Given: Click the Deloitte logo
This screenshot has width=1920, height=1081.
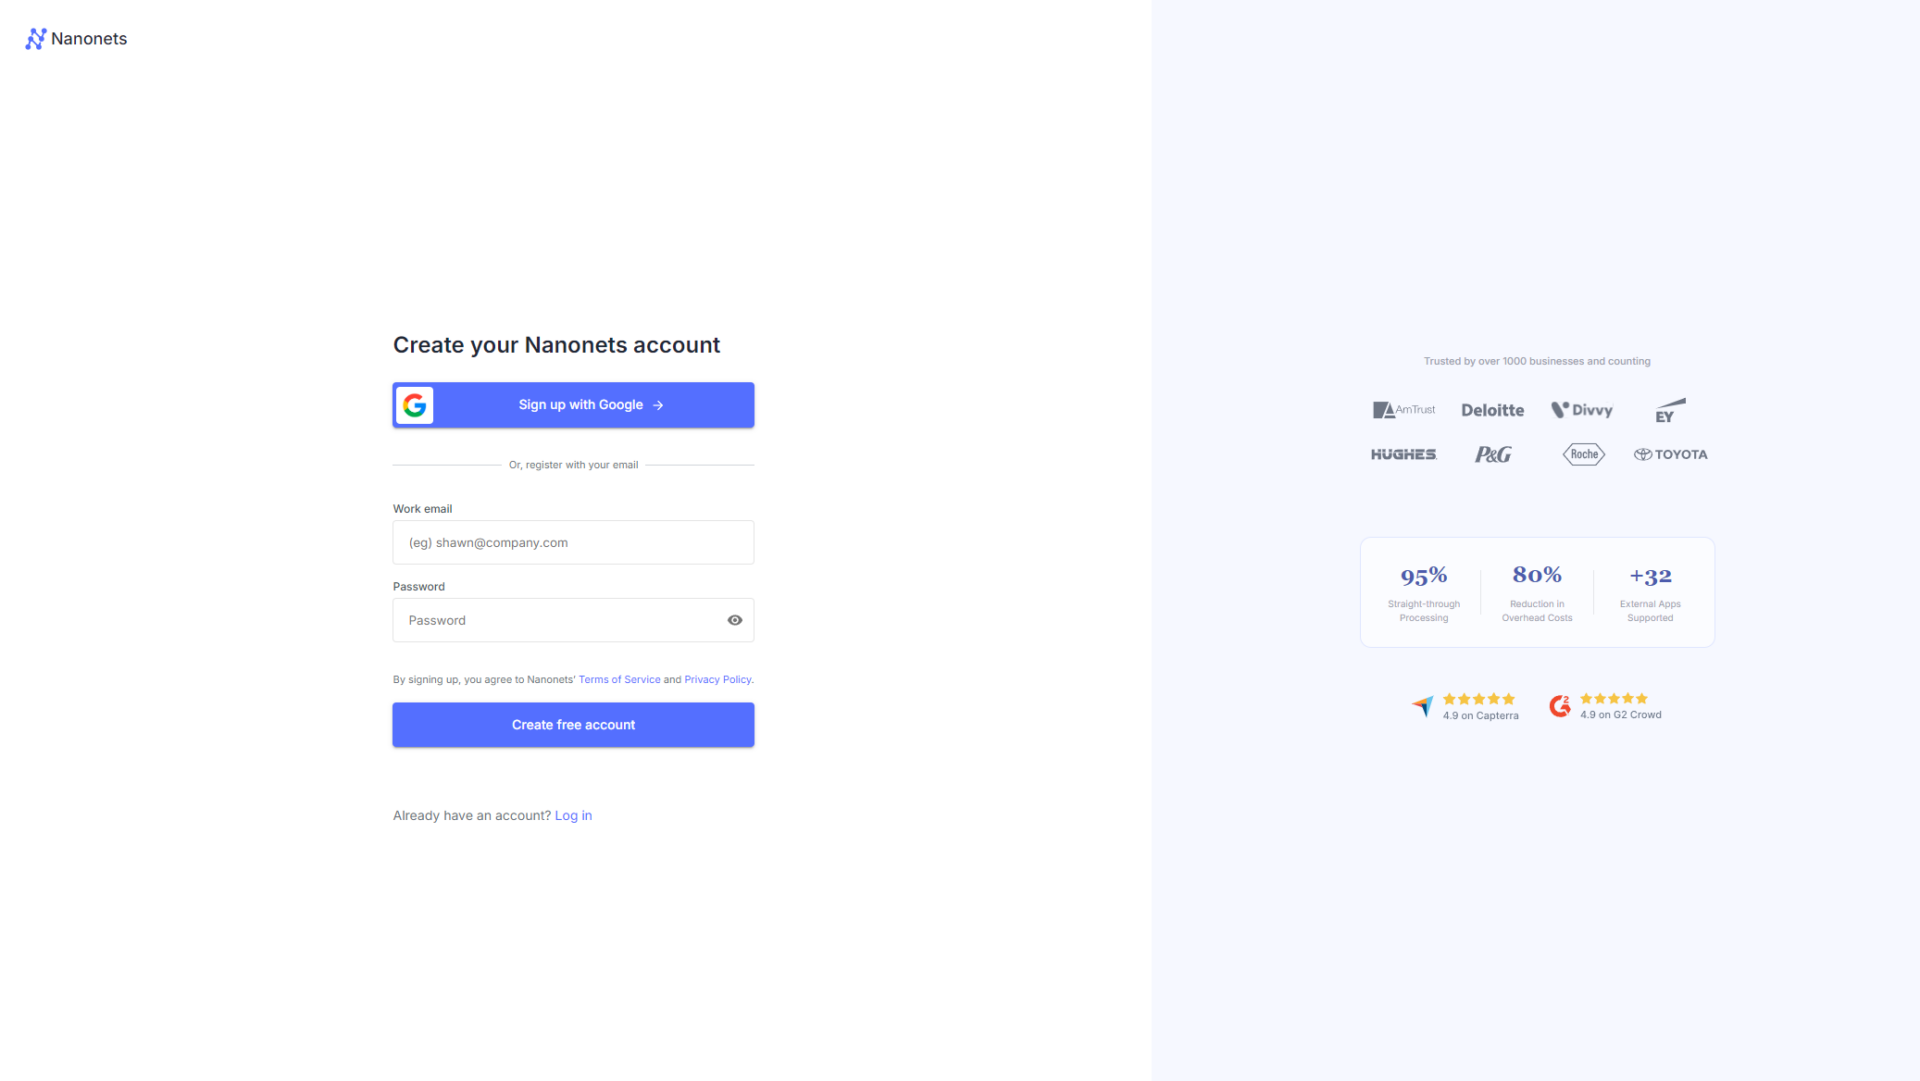Looking at the screenshot, I should [1492, 410].
